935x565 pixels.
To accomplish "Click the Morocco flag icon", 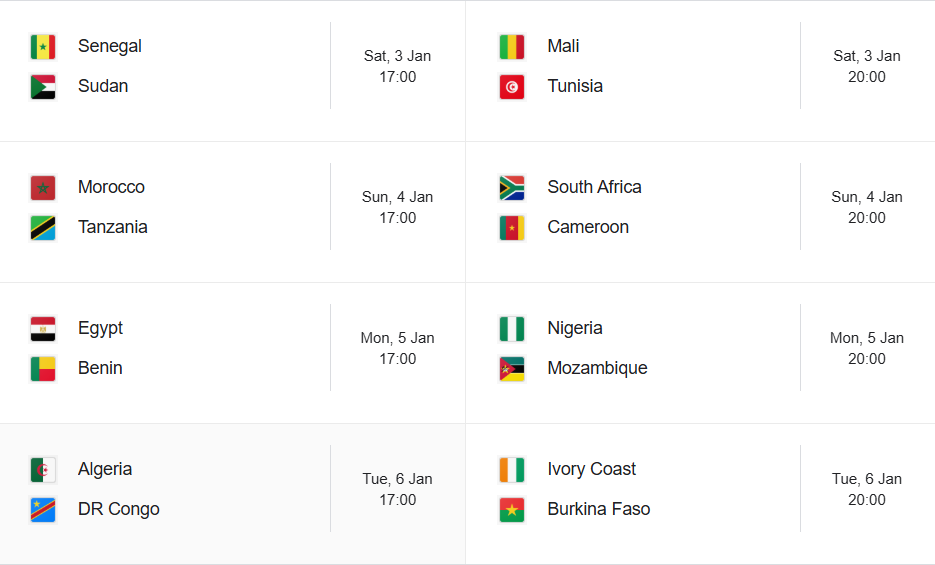I will coord(43,188).
